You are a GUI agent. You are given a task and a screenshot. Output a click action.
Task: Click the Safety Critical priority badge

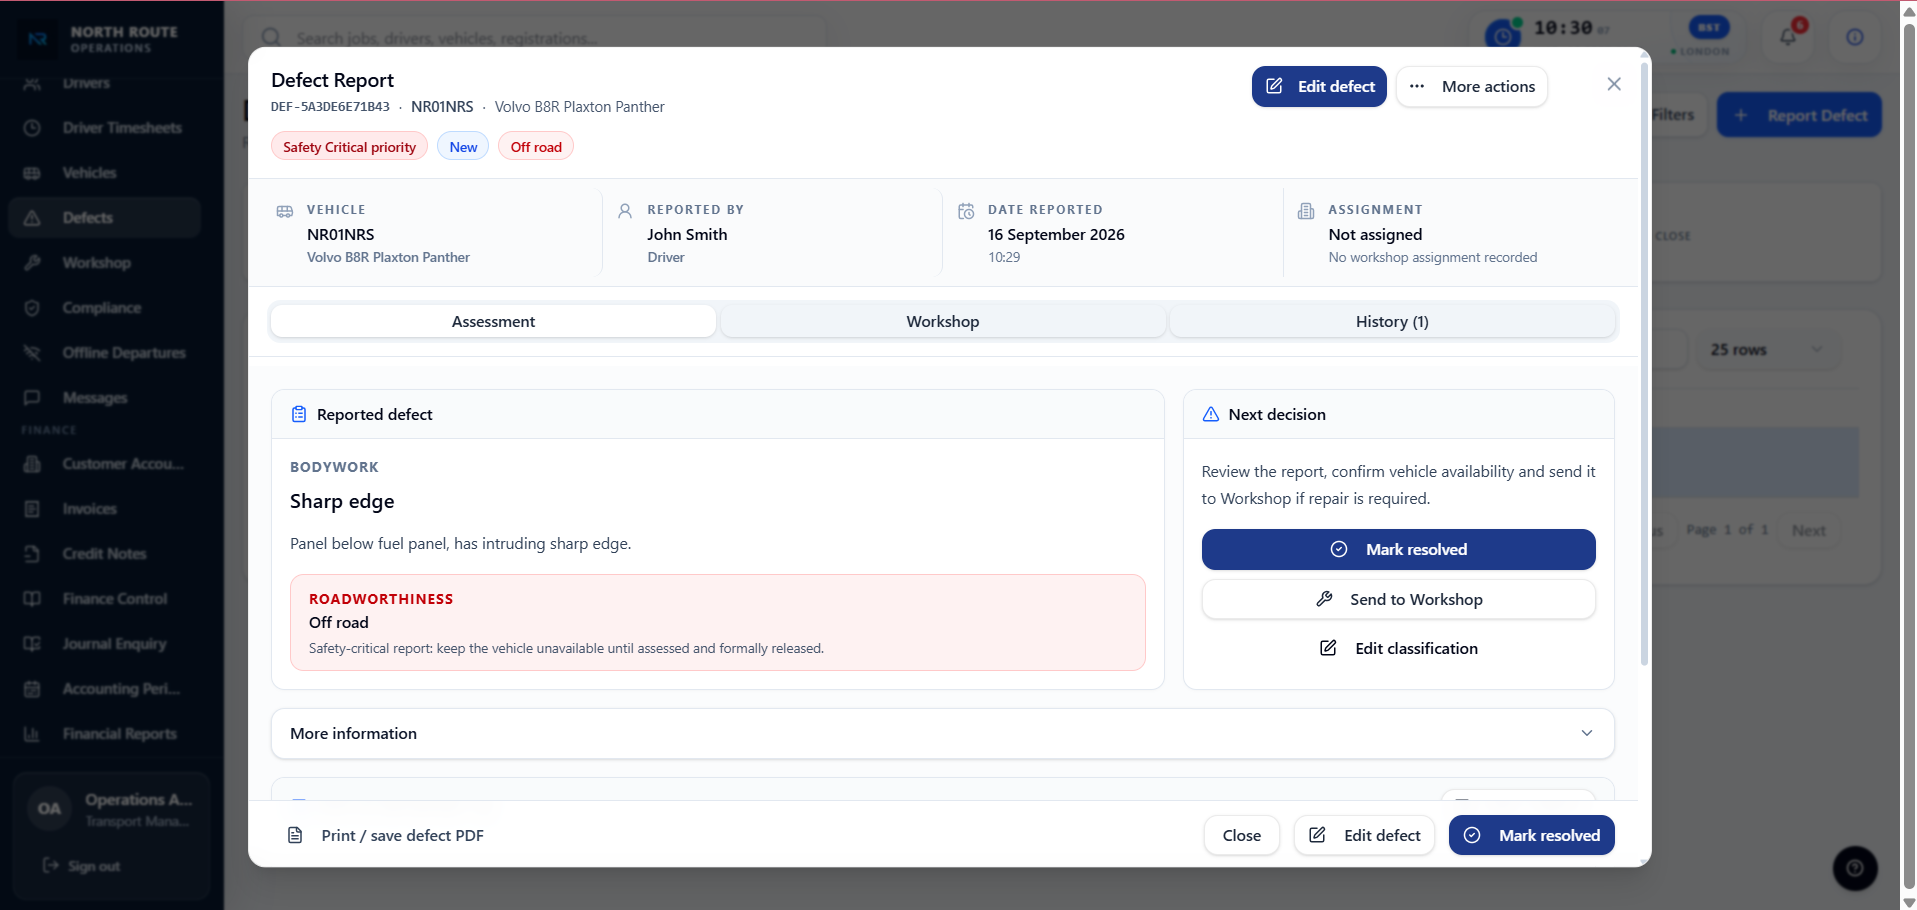(x=349, y=147)
